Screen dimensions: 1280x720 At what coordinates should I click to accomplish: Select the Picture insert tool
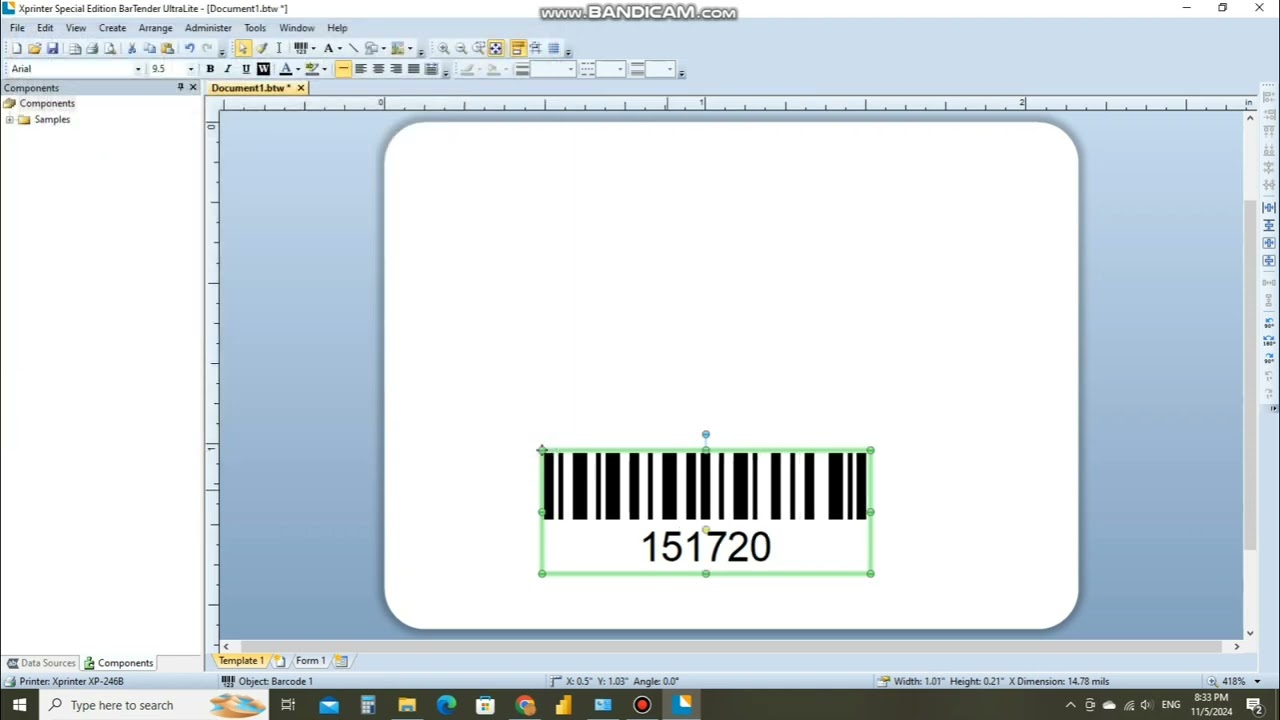click(398, 48)
